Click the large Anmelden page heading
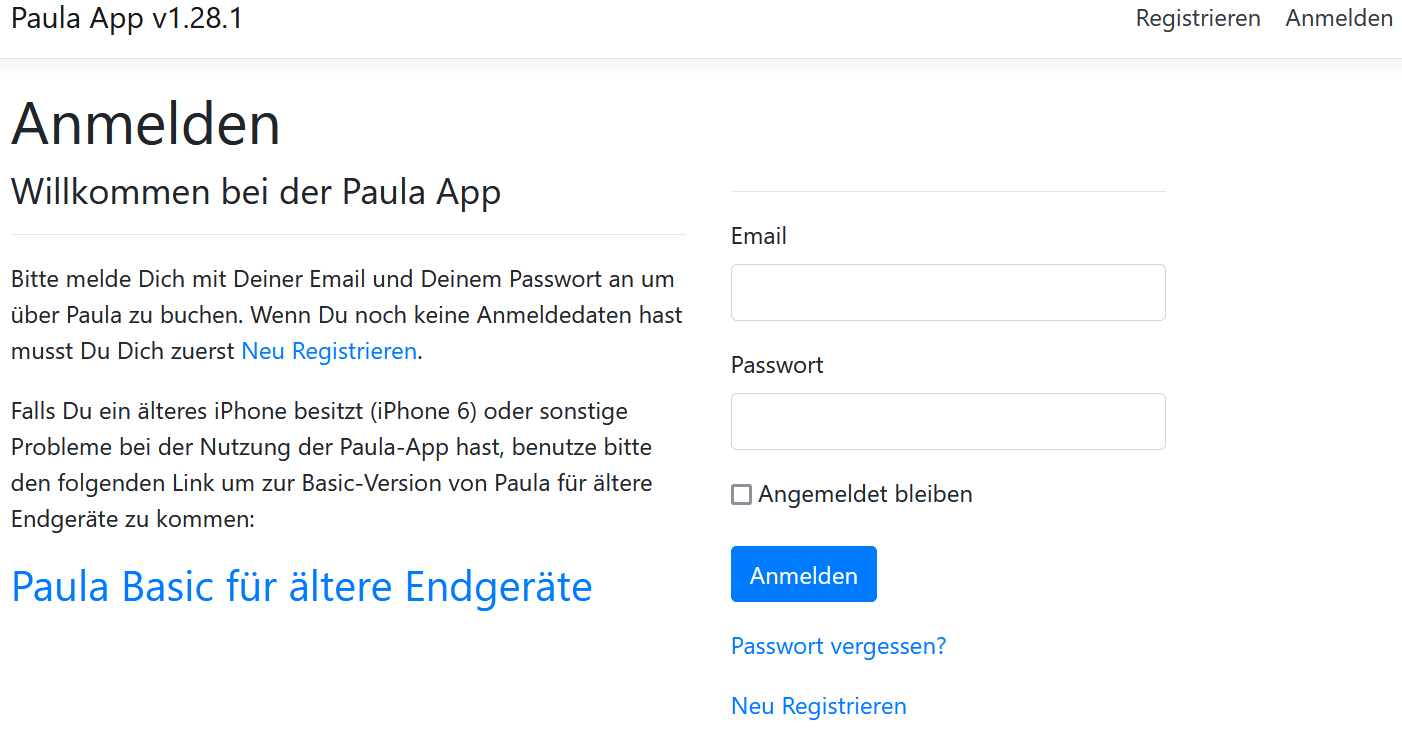1402x729 pixels. (146, 124)
